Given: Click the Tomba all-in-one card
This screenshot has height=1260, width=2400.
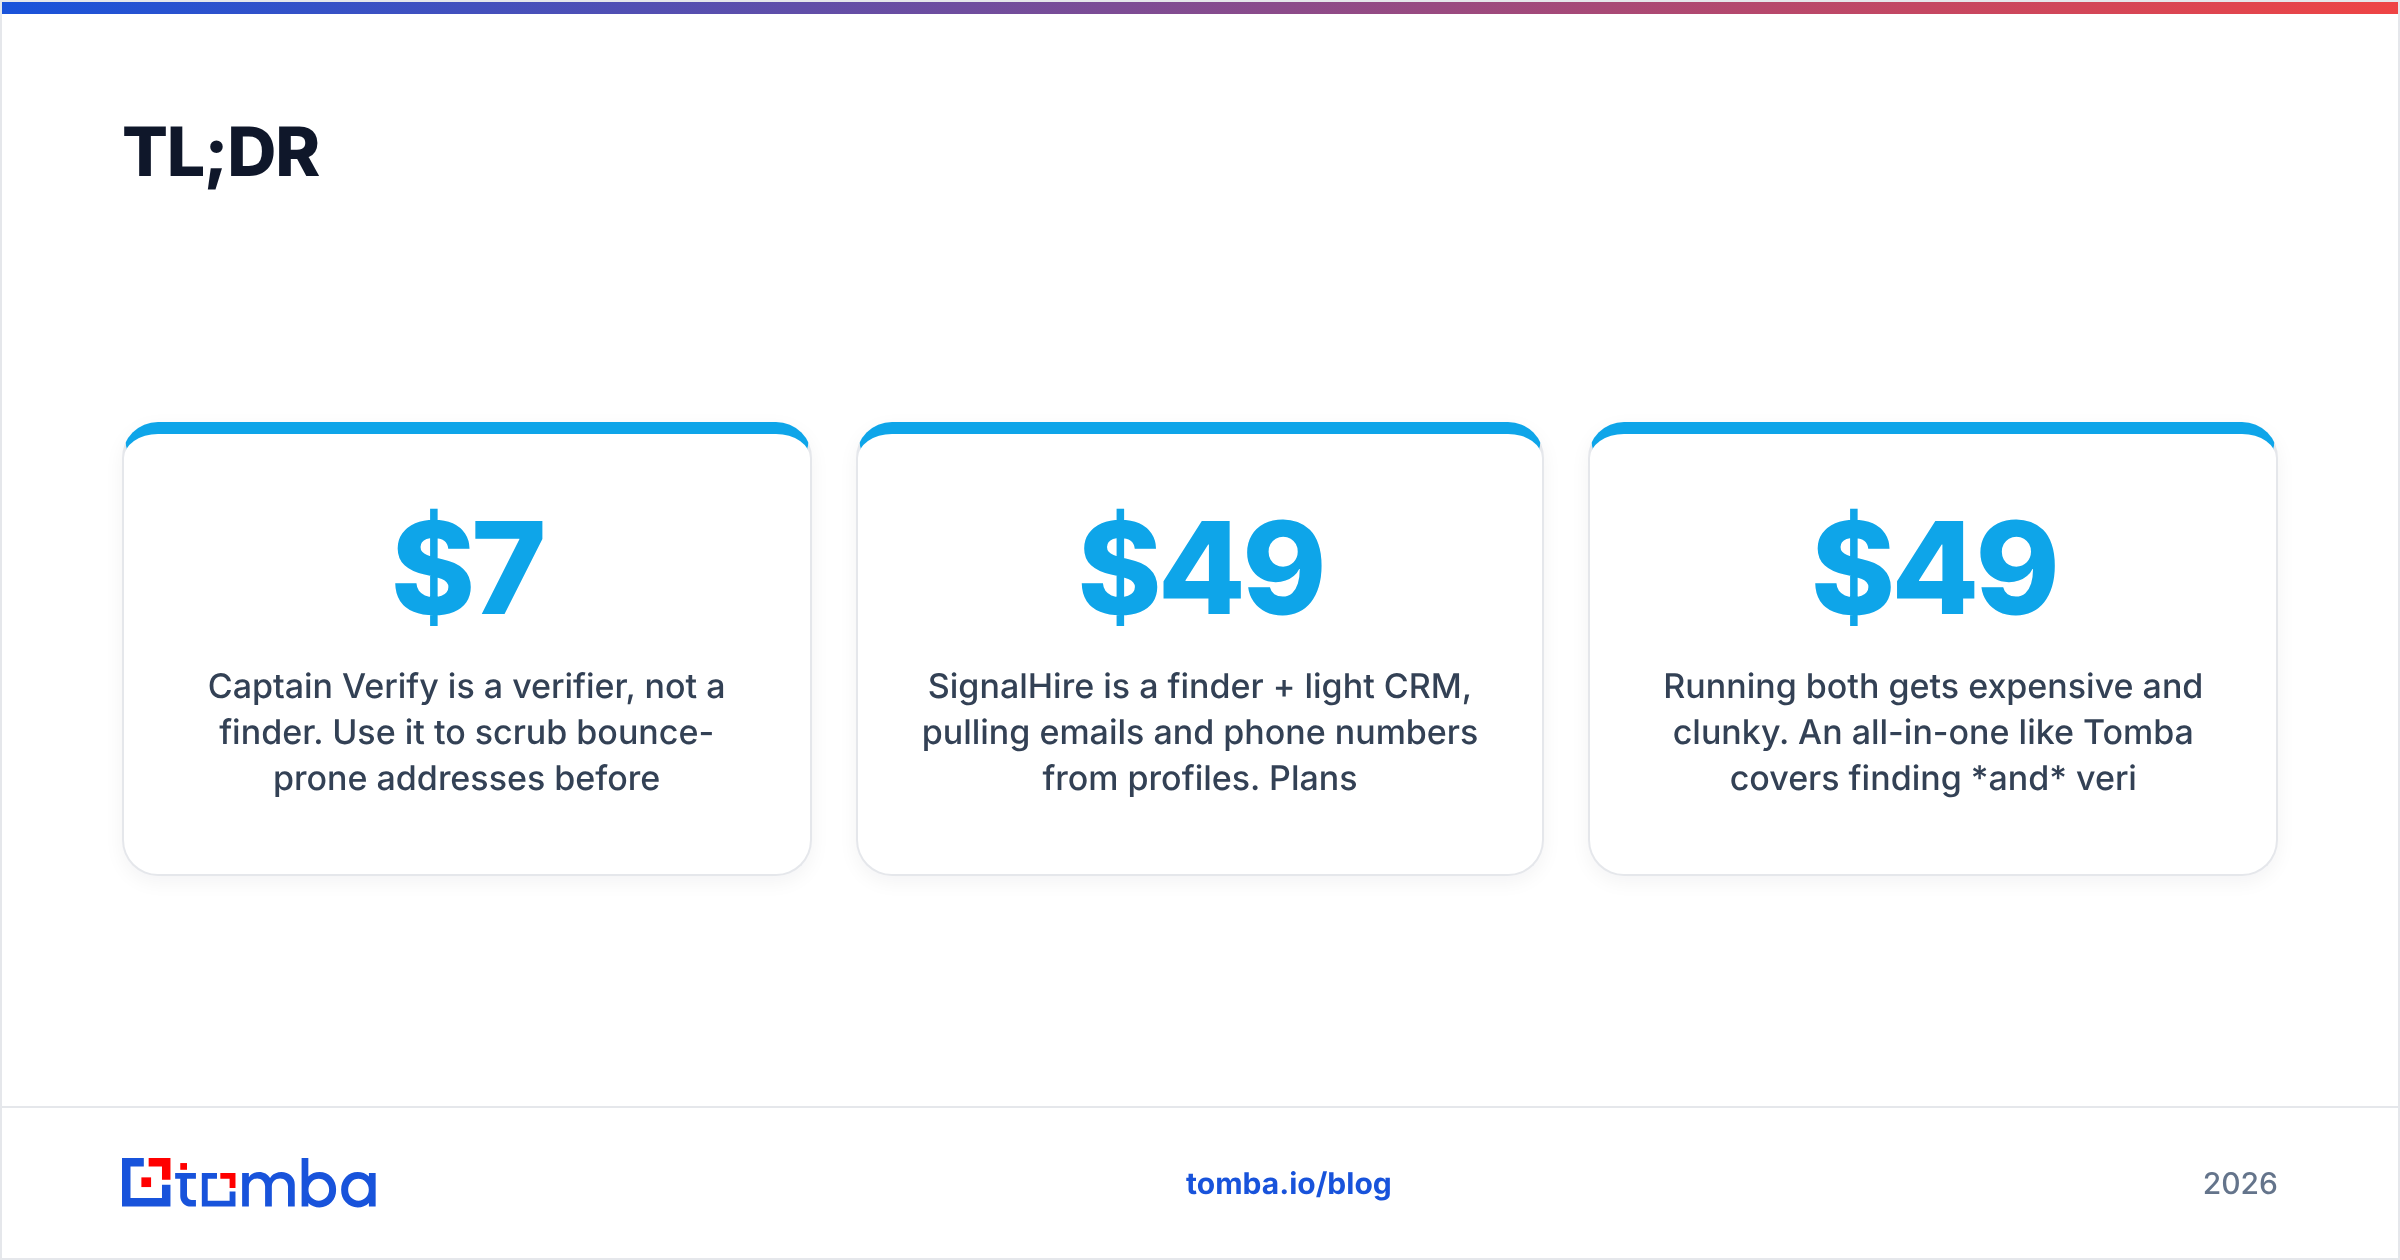Looking at the screenshot, I should pos(1933,648).
